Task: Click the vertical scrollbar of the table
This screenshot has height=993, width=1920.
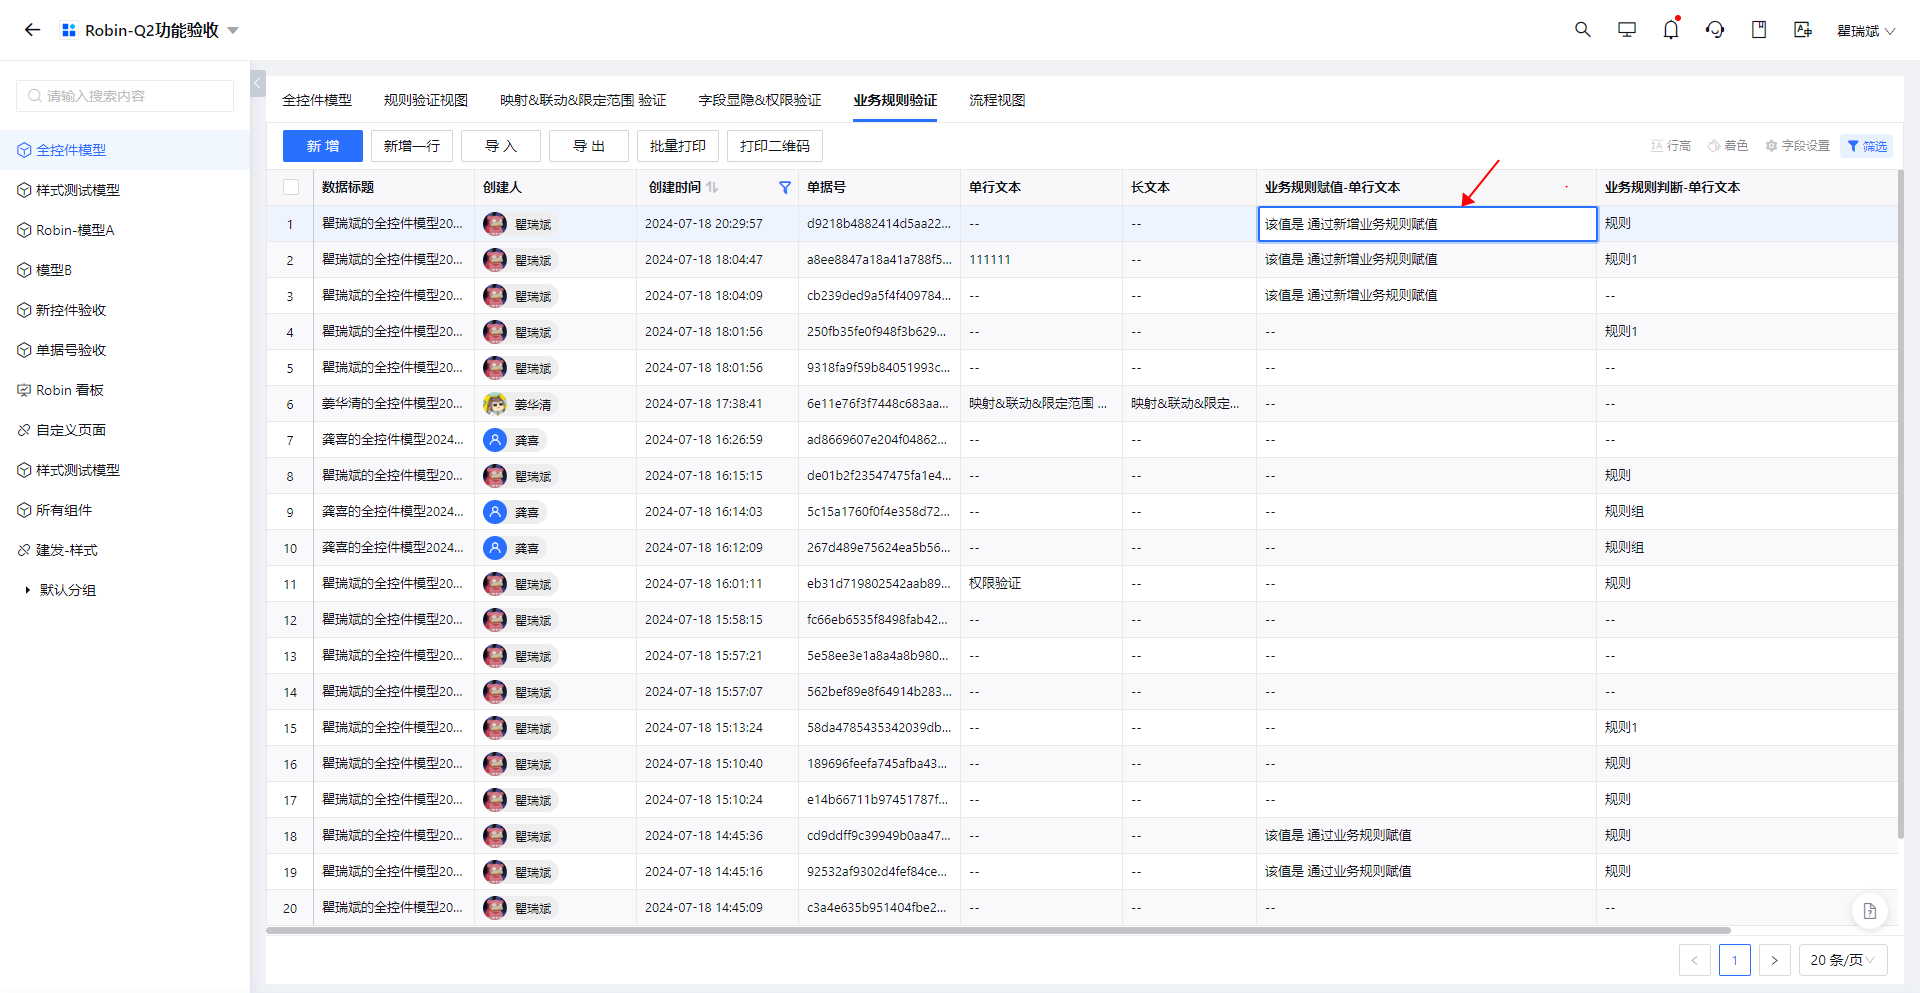Action: pos(1901,504)
